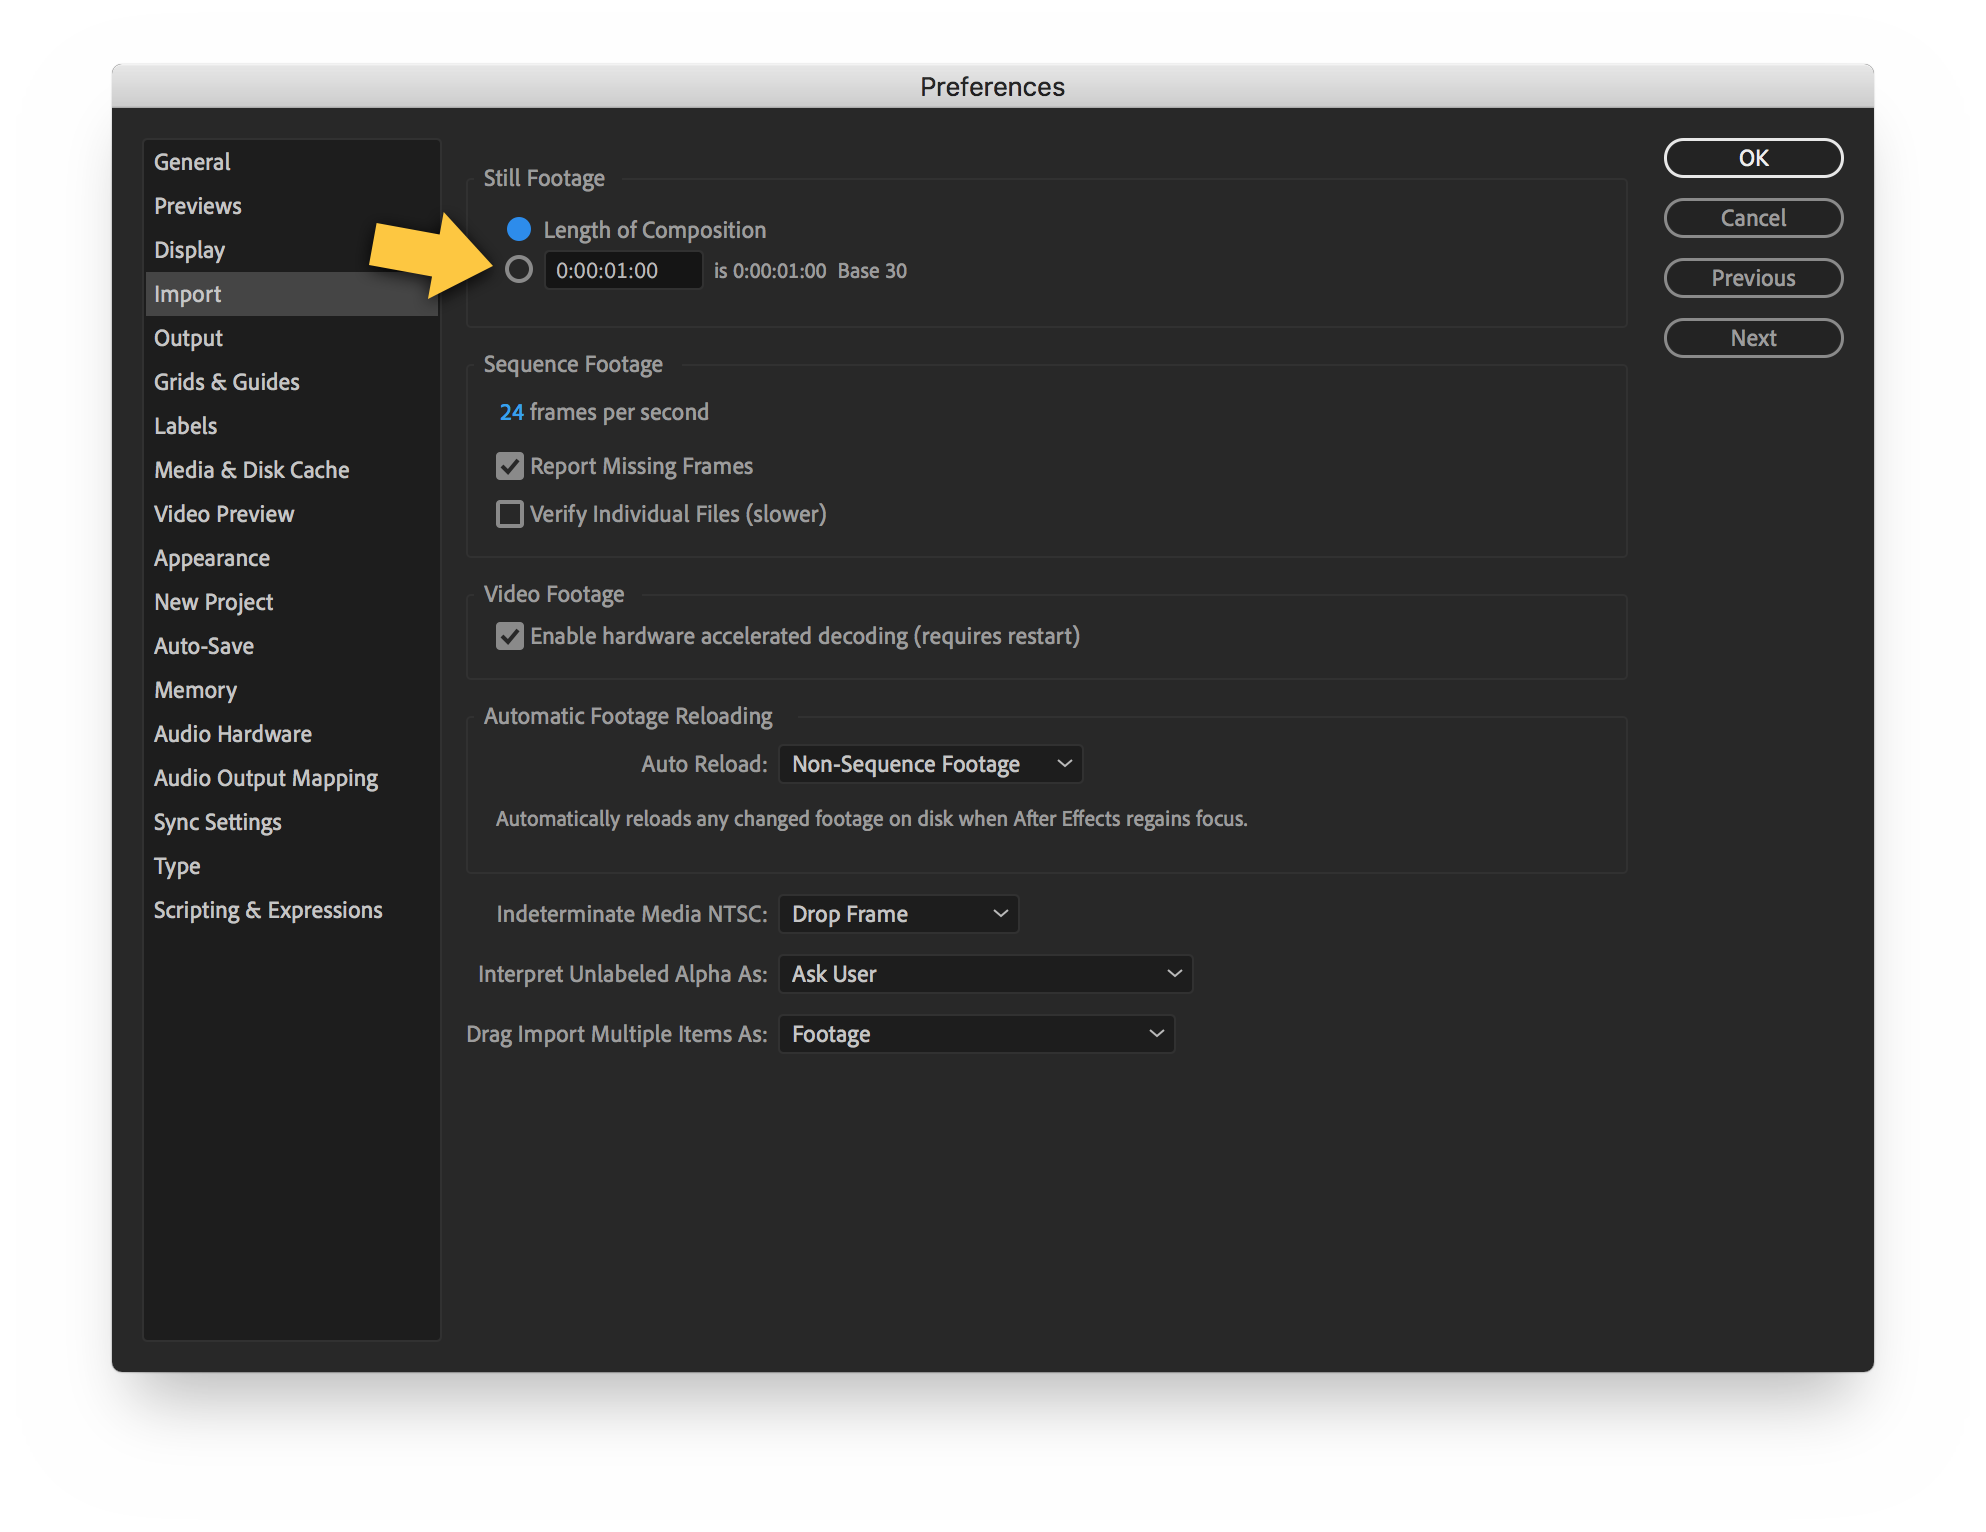Go to Scripting & Expressions preferences
The height and width of the screenshot is (1532, 1986).
(x=267, y=909)
